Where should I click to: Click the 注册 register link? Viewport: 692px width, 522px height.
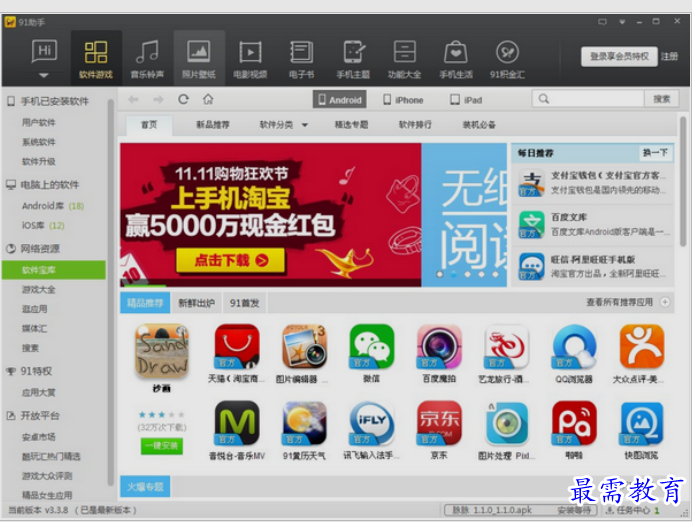coord(669,56)
